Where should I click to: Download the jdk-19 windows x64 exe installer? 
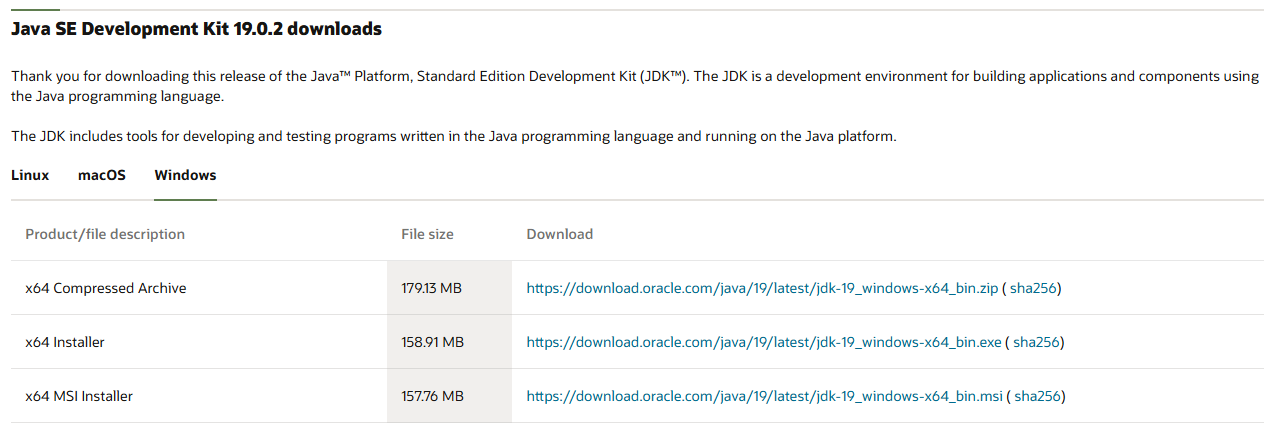click(763, 342)
